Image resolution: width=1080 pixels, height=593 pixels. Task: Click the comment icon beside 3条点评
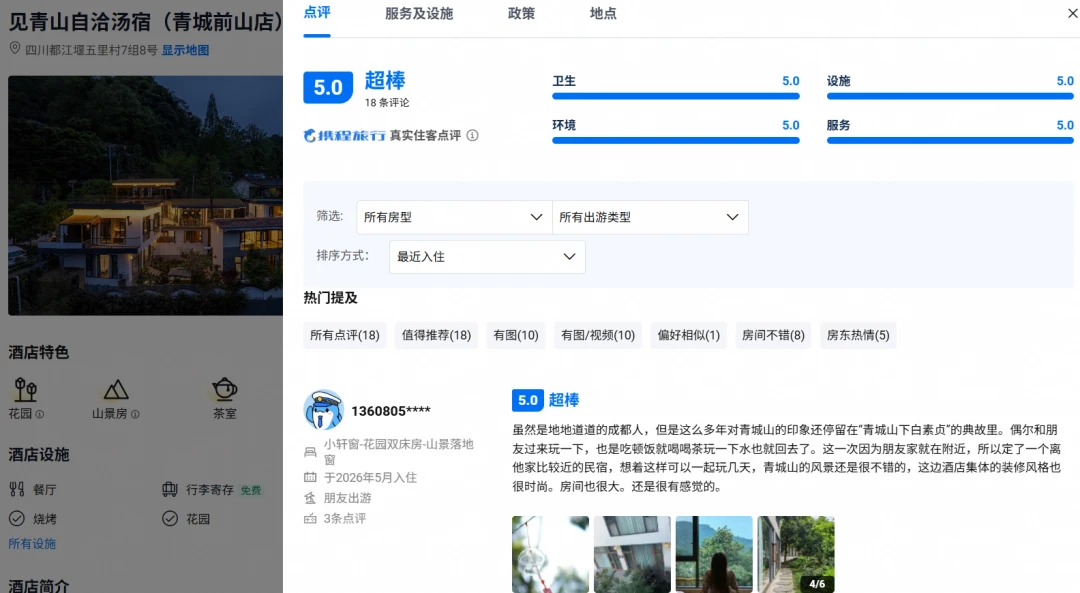point(310,518)
